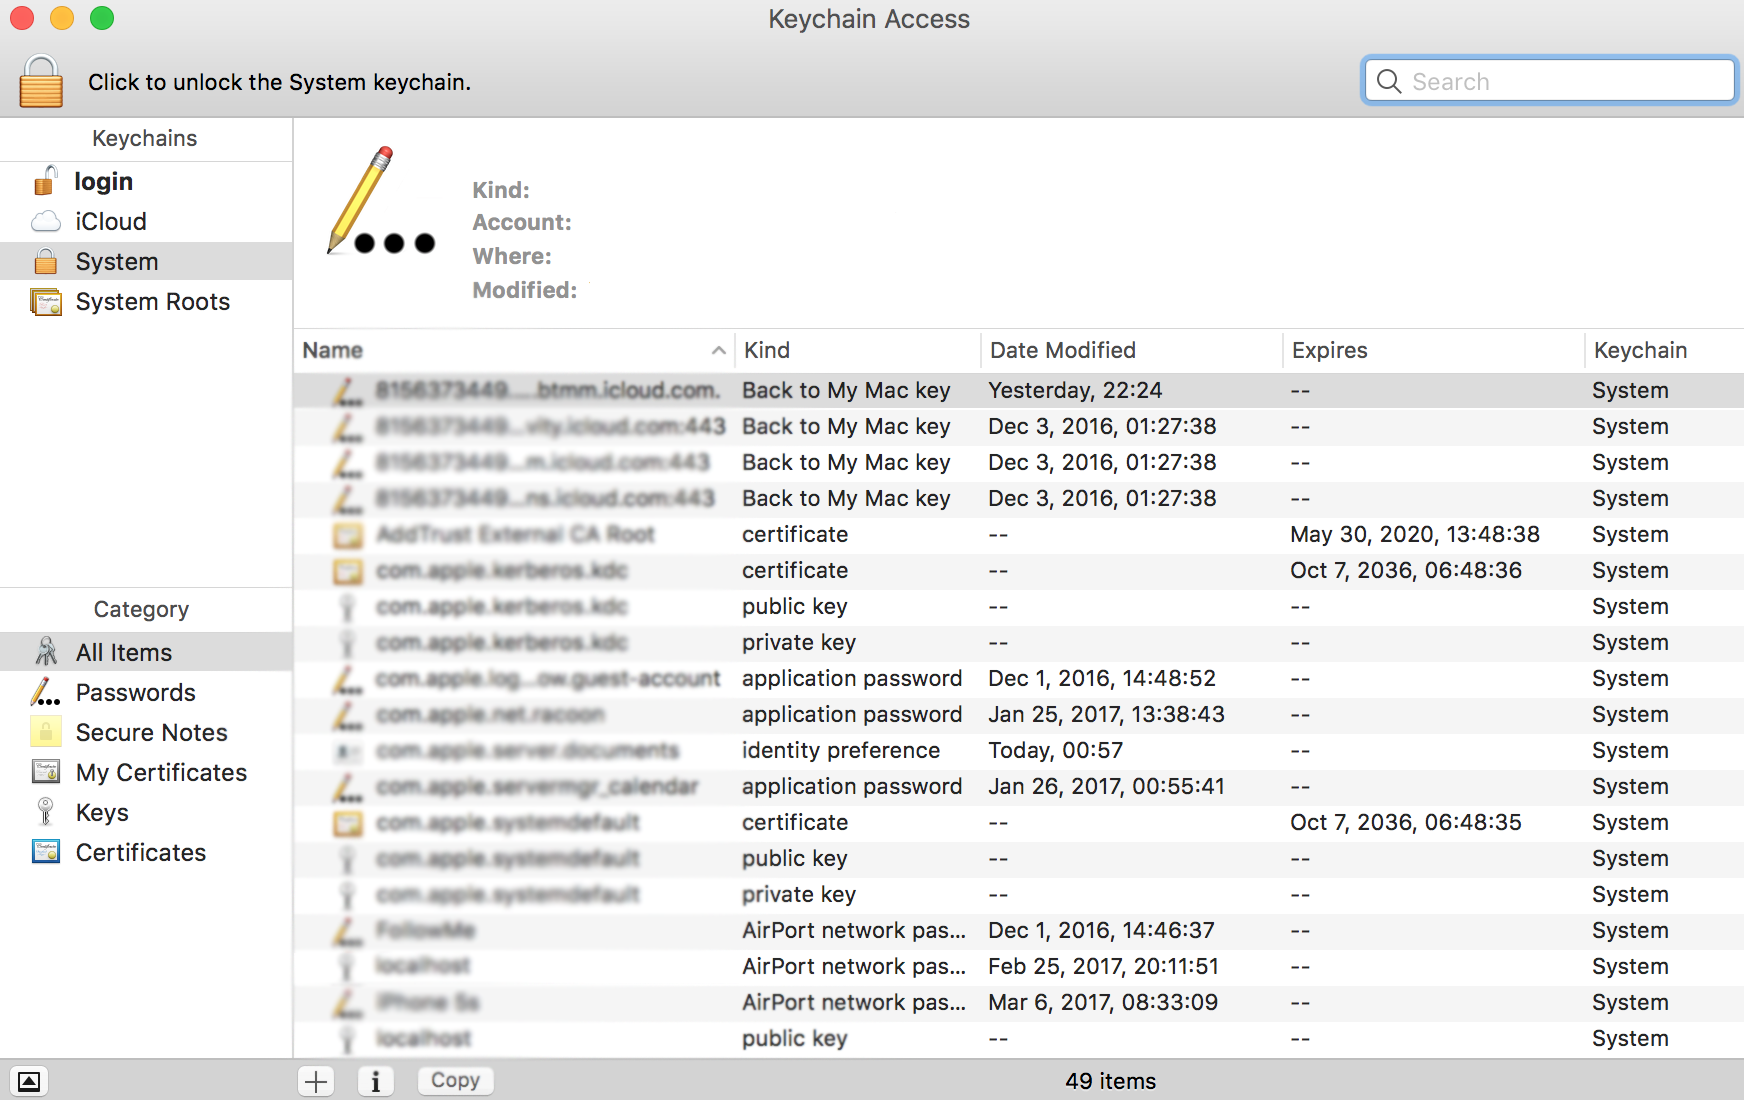The width and height of the screenshot is (1744, 1100).
Task: Filter by My Certificates
Action: [161, 772]
